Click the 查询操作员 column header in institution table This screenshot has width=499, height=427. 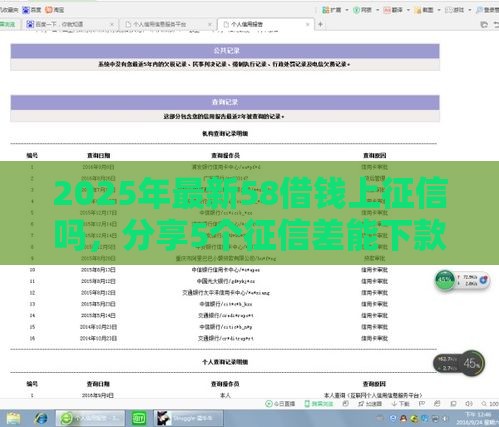click(225, 156)
